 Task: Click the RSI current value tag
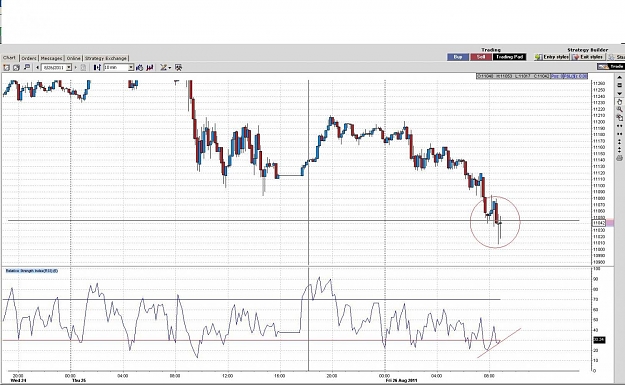[599, 340]
